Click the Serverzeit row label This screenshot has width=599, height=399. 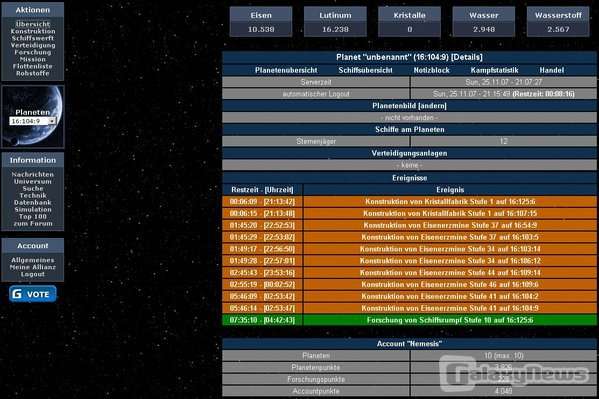(x=316, y=82)
